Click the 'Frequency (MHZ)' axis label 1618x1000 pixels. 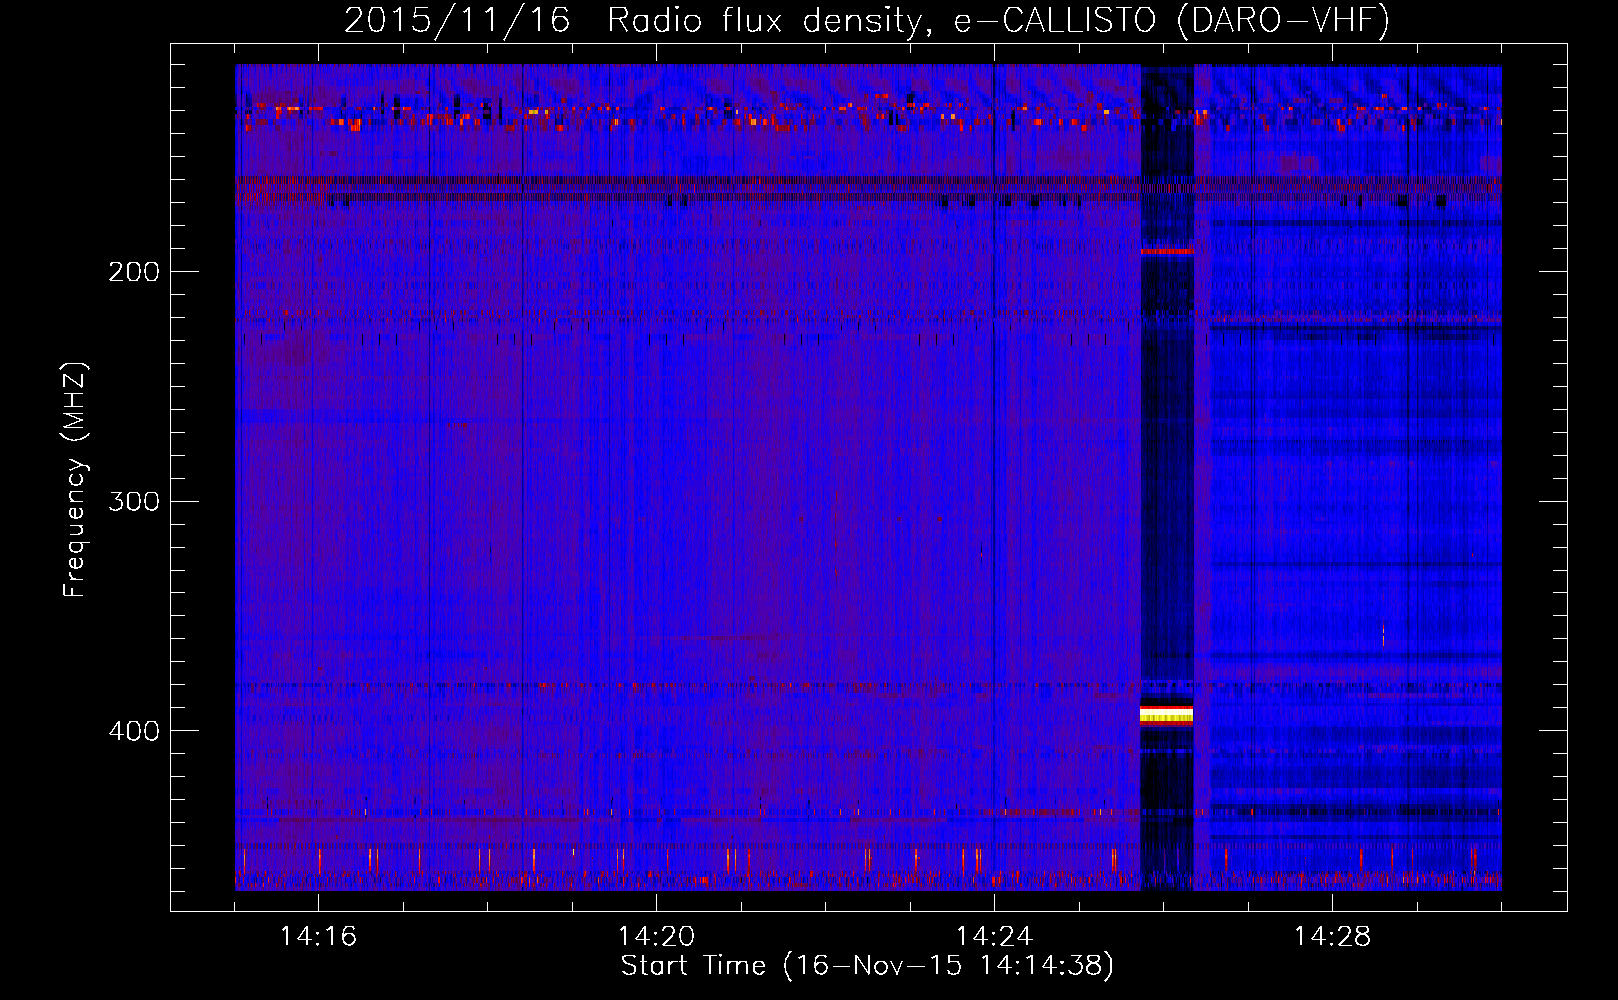[75, 480]
